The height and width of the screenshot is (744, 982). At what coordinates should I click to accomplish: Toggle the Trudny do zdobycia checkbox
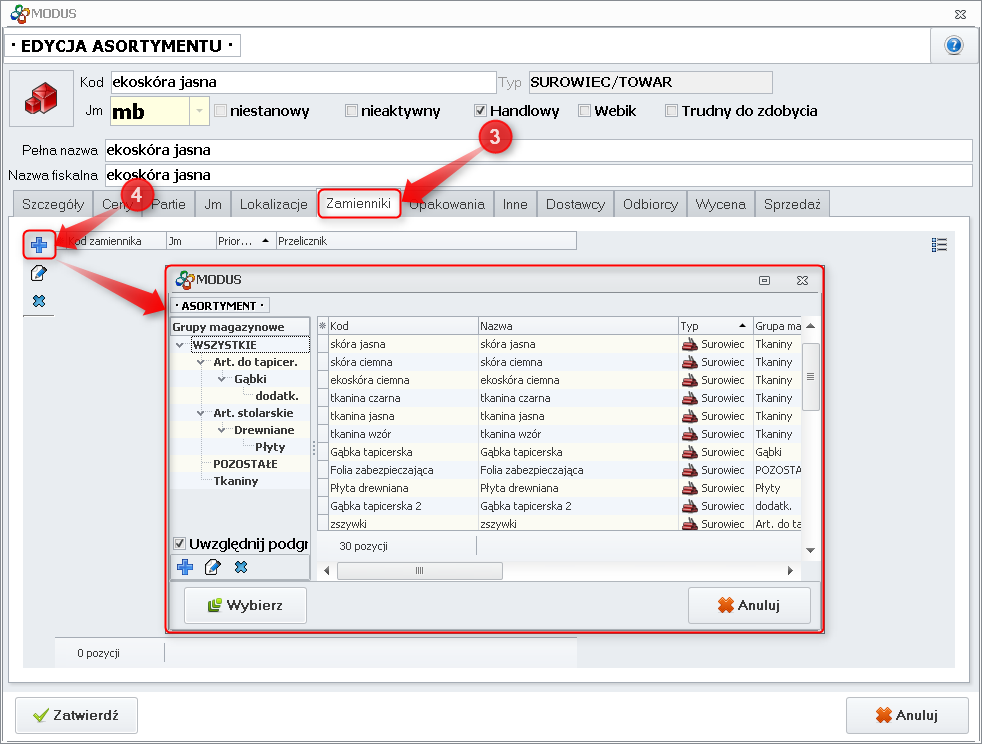click(x=672, y=111)
